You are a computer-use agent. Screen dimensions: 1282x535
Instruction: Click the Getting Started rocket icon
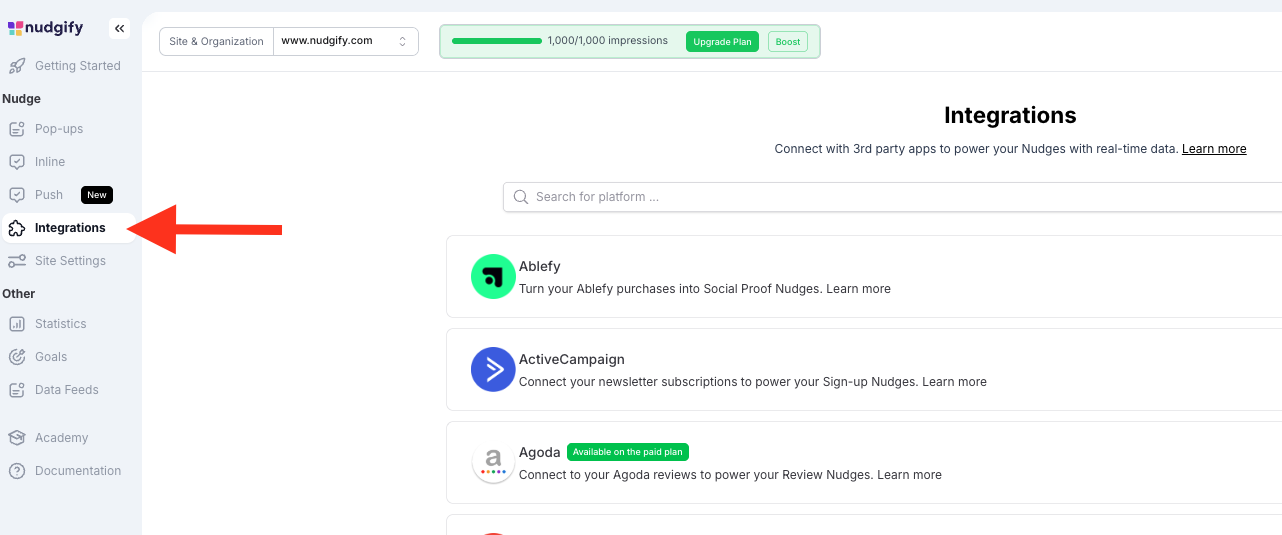coord(17,66)
